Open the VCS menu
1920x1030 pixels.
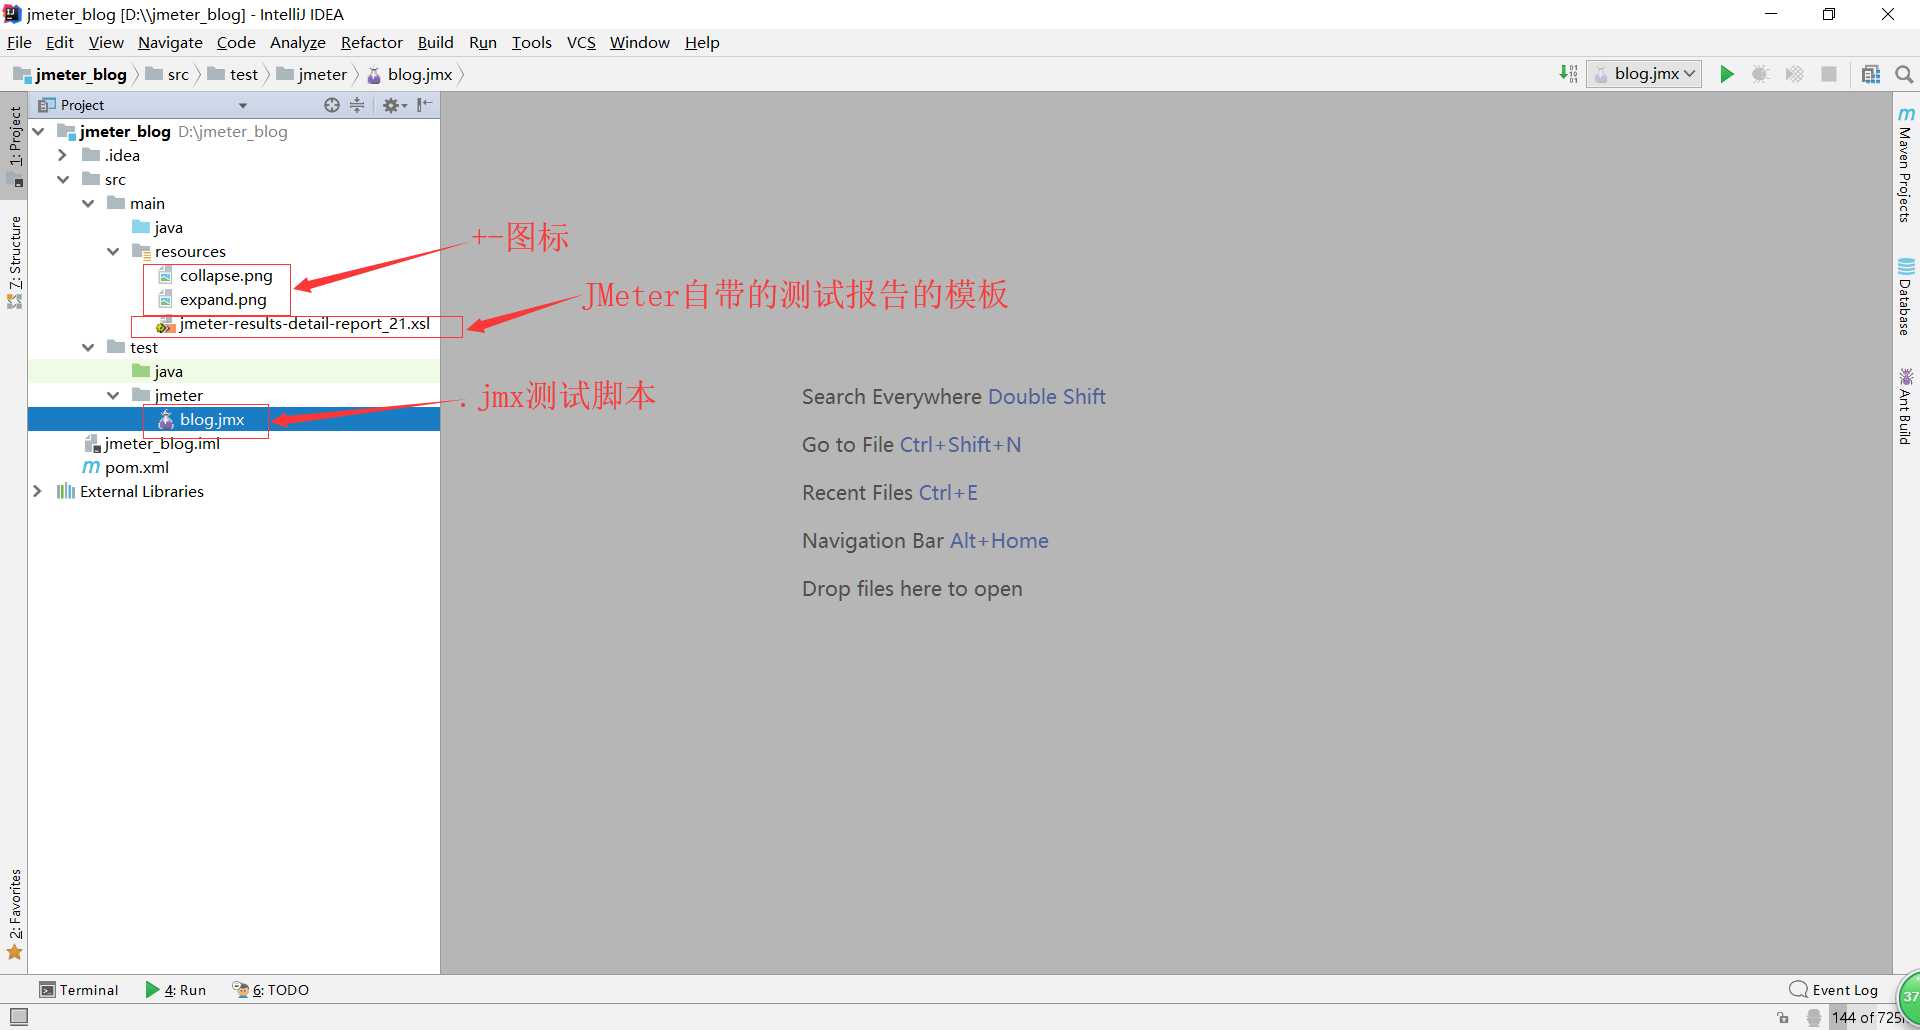pyautogui.click(x=581, y=42)
